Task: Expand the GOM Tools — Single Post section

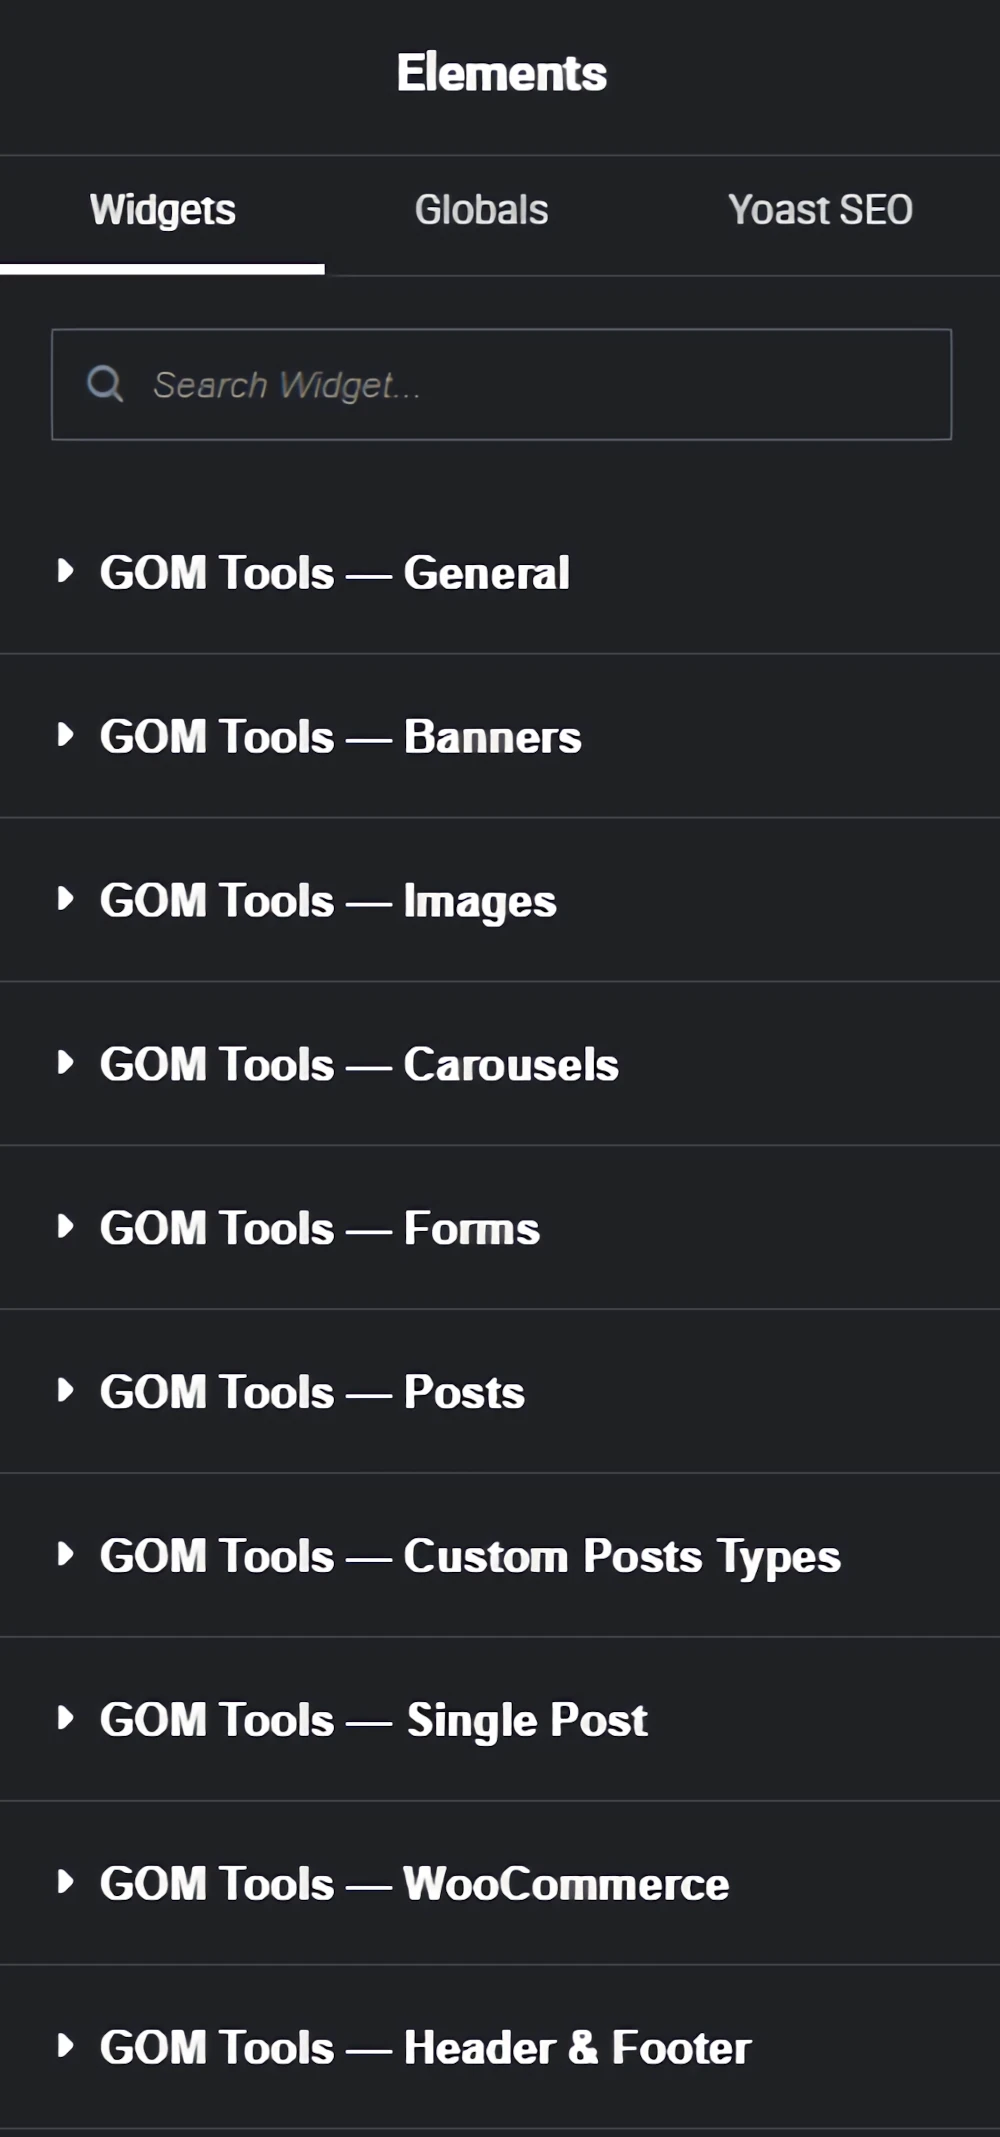Action: click(372, 1719)
